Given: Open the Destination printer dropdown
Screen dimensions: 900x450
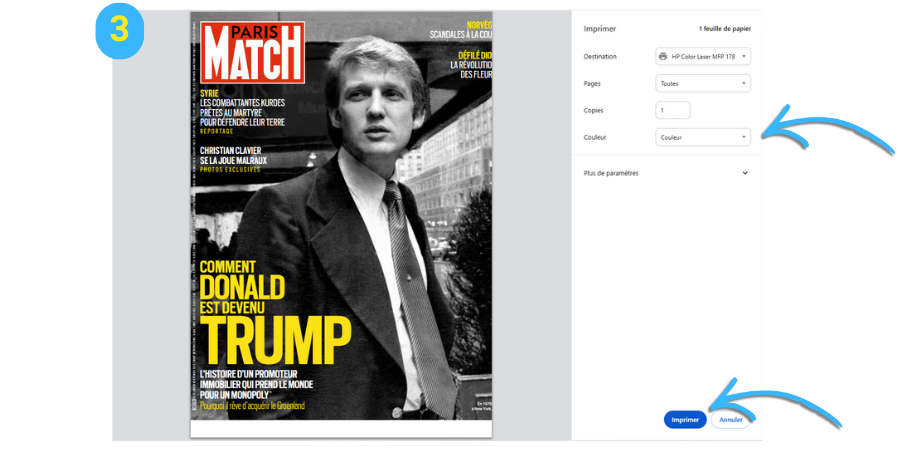Looking at the screenshot, I should (703, 56).
